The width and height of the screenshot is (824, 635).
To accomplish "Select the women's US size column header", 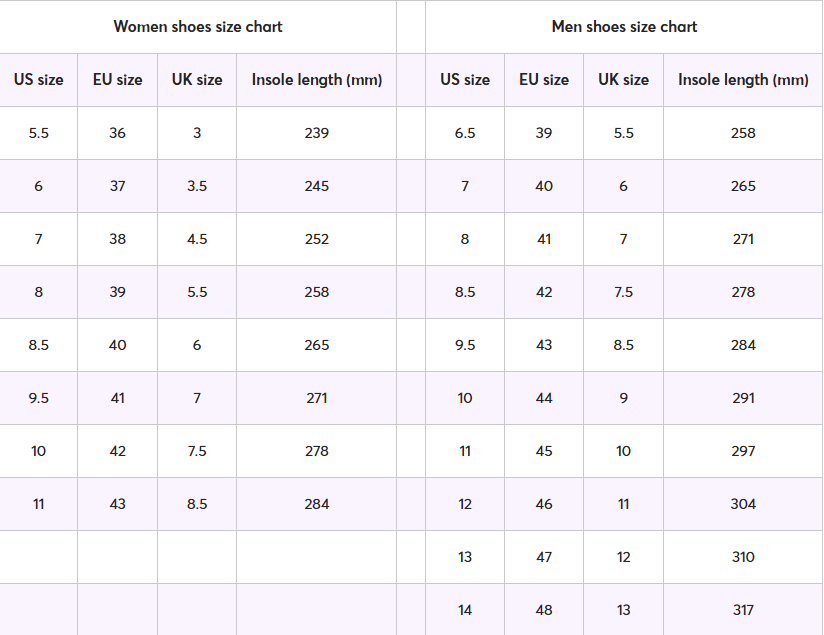I will click(x=38, y=80).
